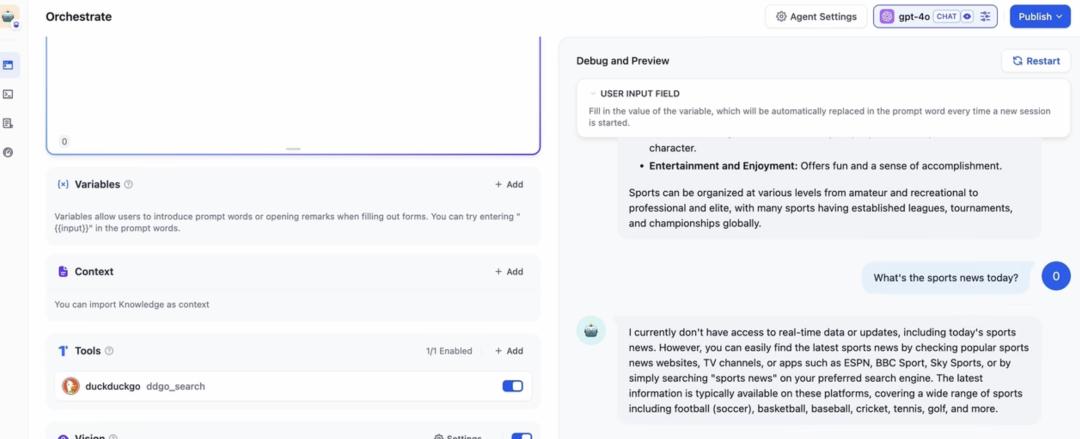Open Agent Settings

[816, 17]
